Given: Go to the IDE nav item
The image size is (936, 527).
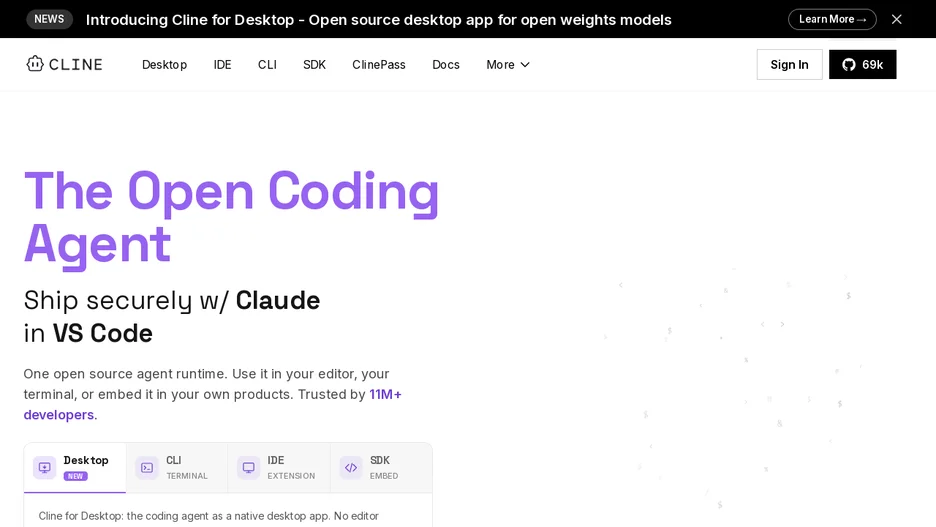Looking at the screenshot, I should [222, 64].
